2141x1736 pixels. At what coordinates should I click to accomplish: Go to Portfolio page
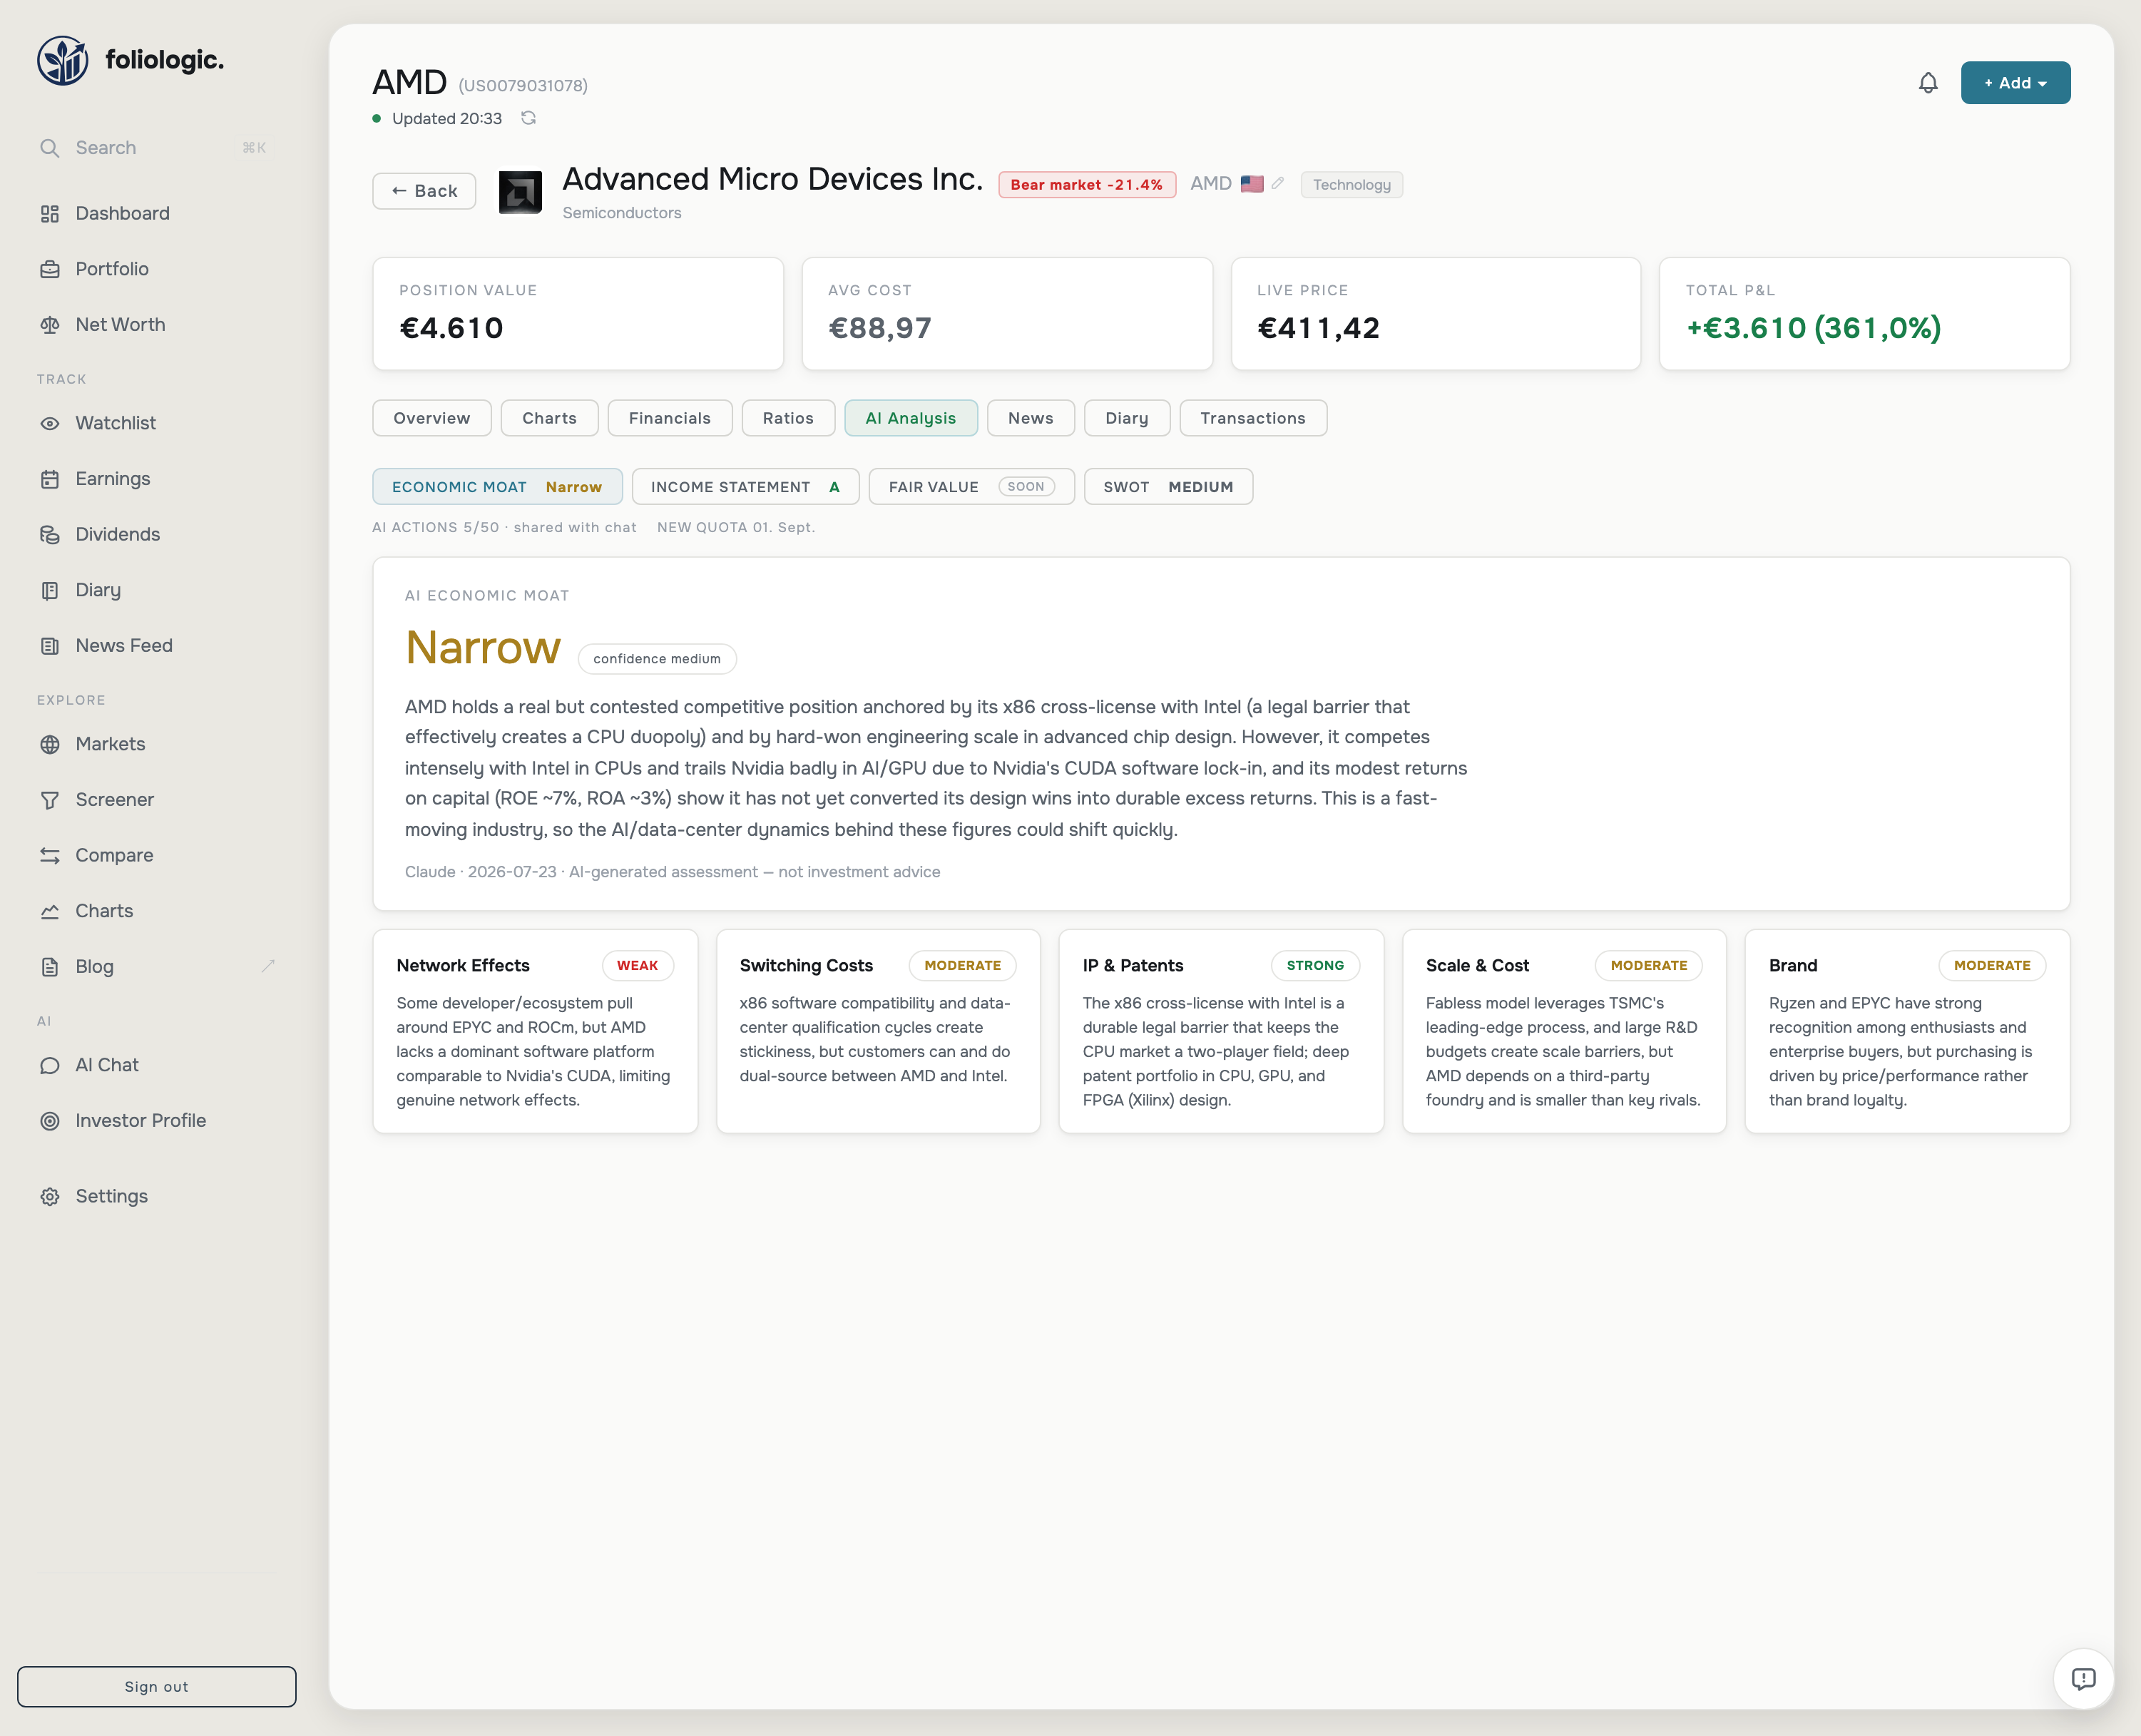tap(111, 269)
